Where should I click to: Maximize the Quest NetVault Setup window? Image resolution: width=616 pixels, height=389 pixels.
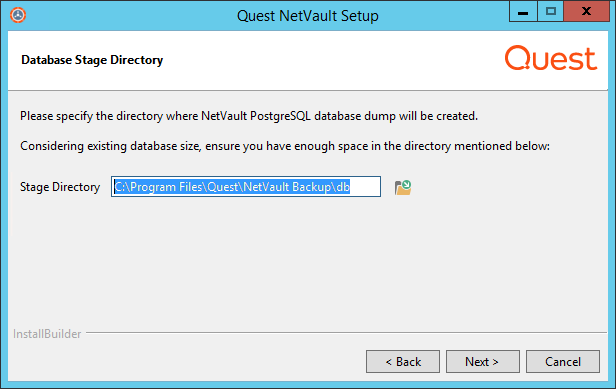tap(550, 11)
